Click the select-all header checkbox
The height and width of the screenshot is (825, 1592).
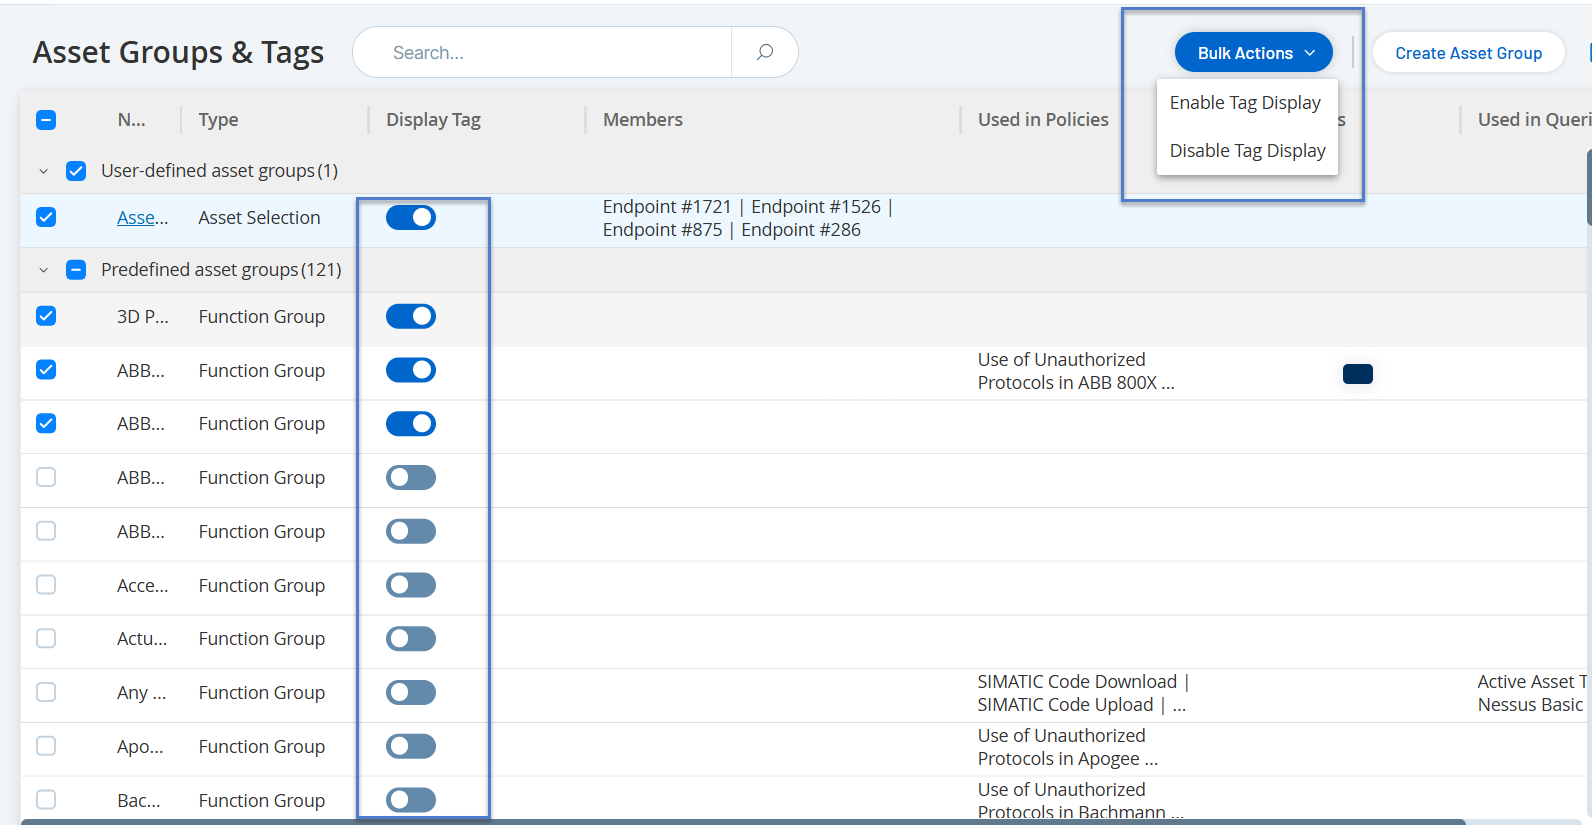coord(46,120)
